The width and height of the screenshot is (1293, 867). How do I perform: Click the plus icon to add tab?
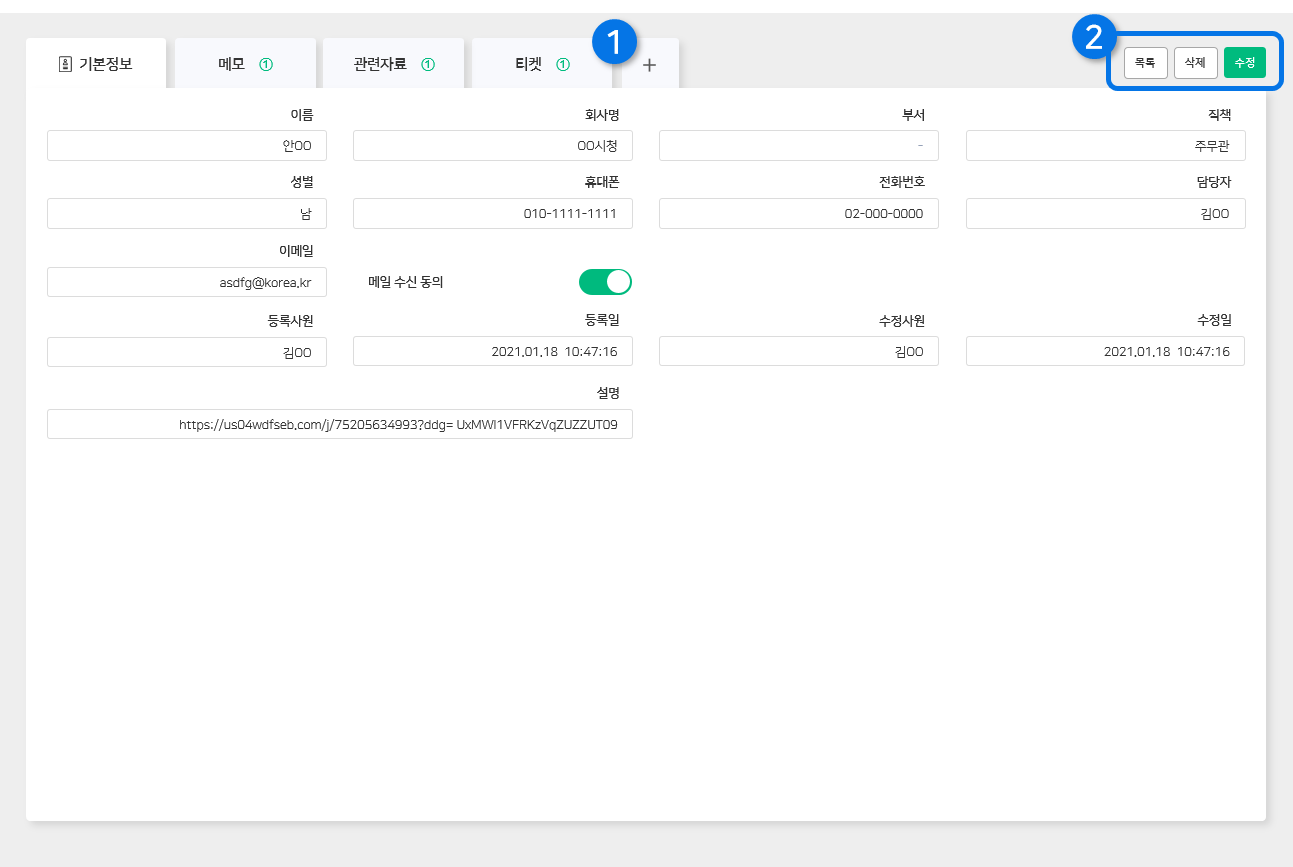click(649, 65)
